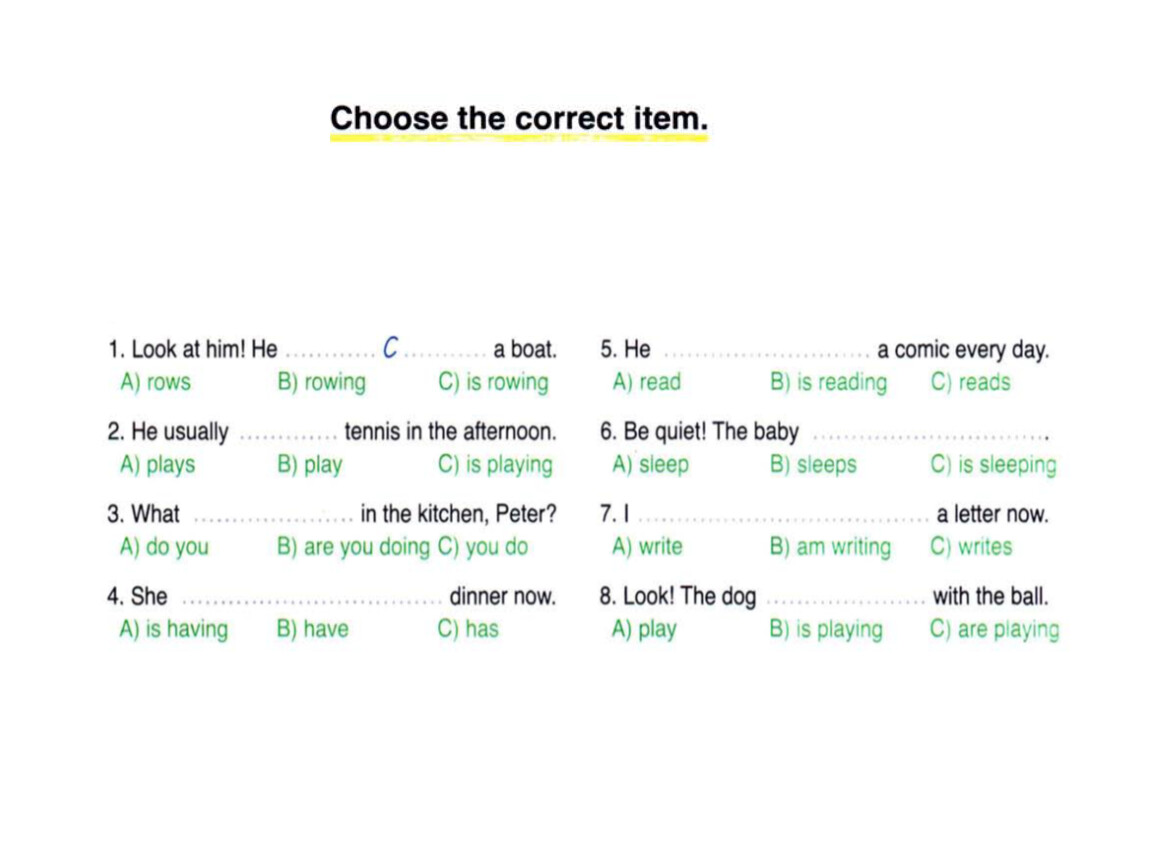Viewport: 1150px width, 864px height.
Task: Pick 'B) rowing' for question 1
Action: click(x=321, y=383)
